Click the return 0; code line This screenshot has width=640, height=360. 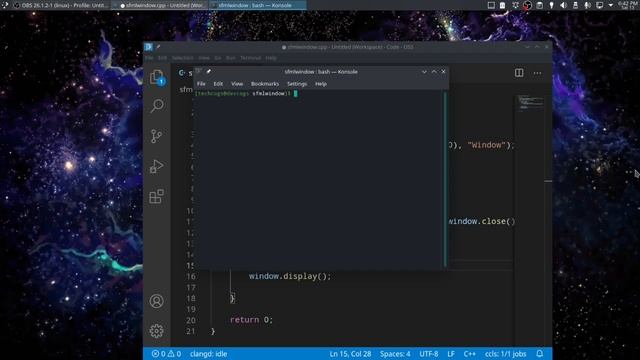coord(251,320)
